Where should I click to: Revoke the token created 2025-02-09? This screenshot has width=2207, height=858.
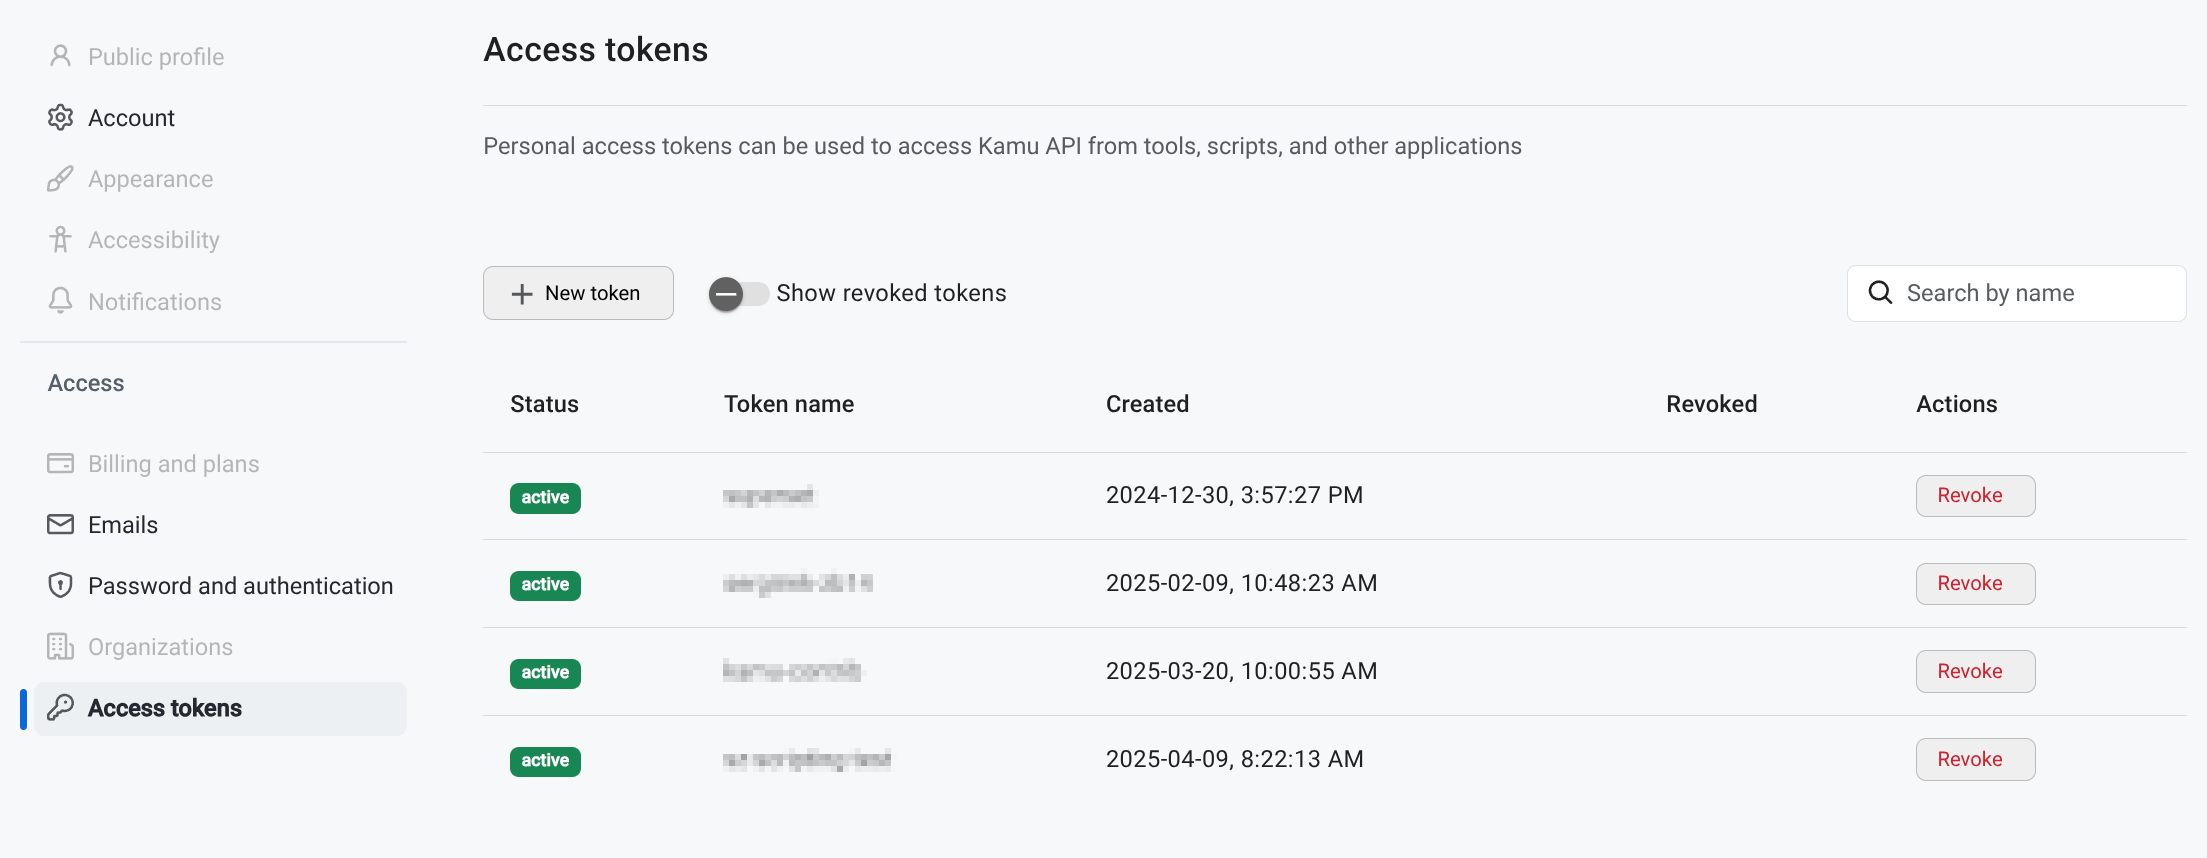[x=1975, y=584]
